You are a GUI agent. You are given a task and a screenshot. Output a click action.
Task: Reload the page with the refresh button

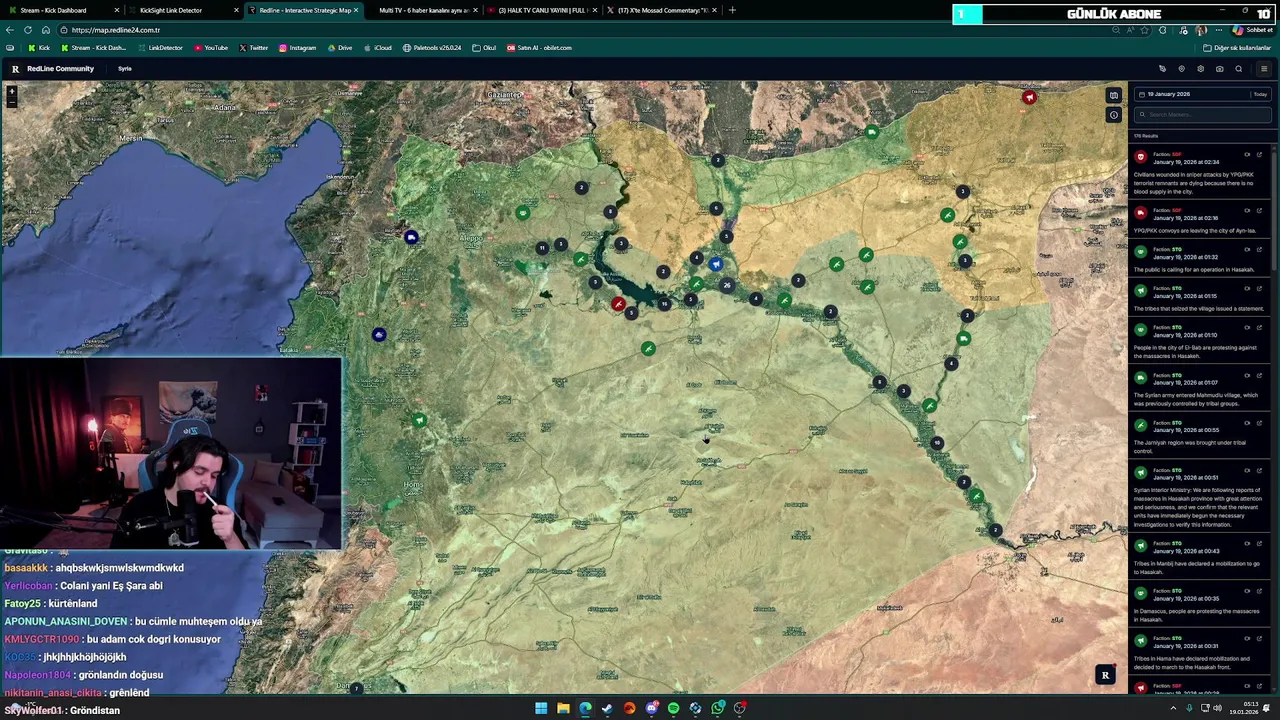[x=28, y=30]
